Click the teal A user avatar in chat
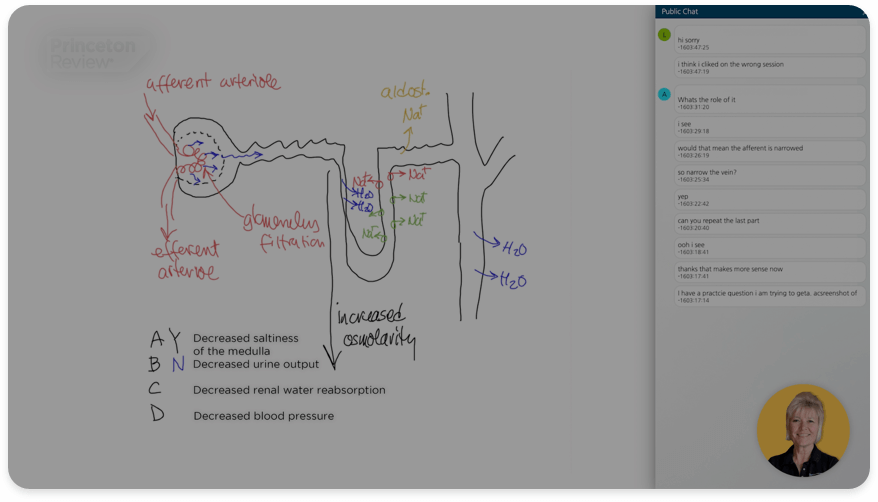Viewport: 878px width, 502px height. (664, 94)
